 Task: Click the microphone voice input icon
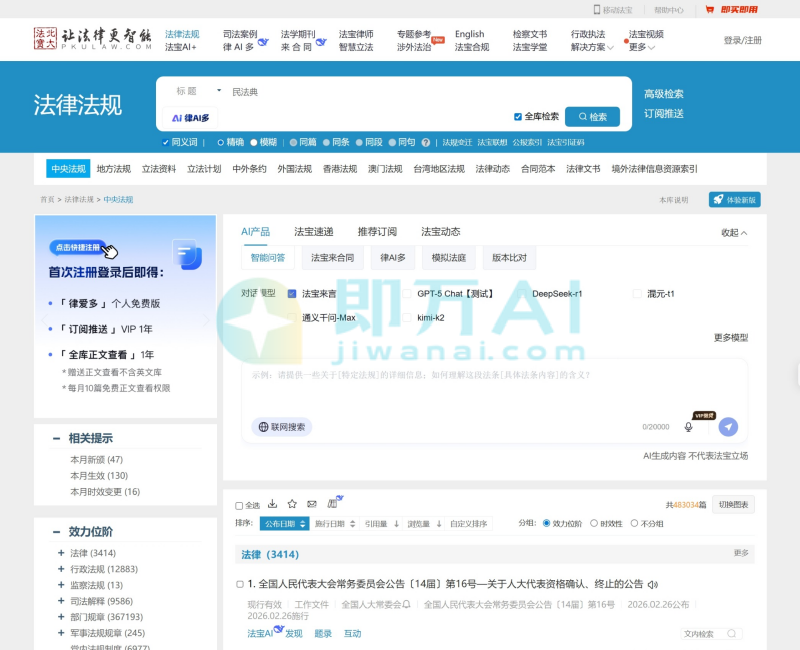click(x=688, y=427)
